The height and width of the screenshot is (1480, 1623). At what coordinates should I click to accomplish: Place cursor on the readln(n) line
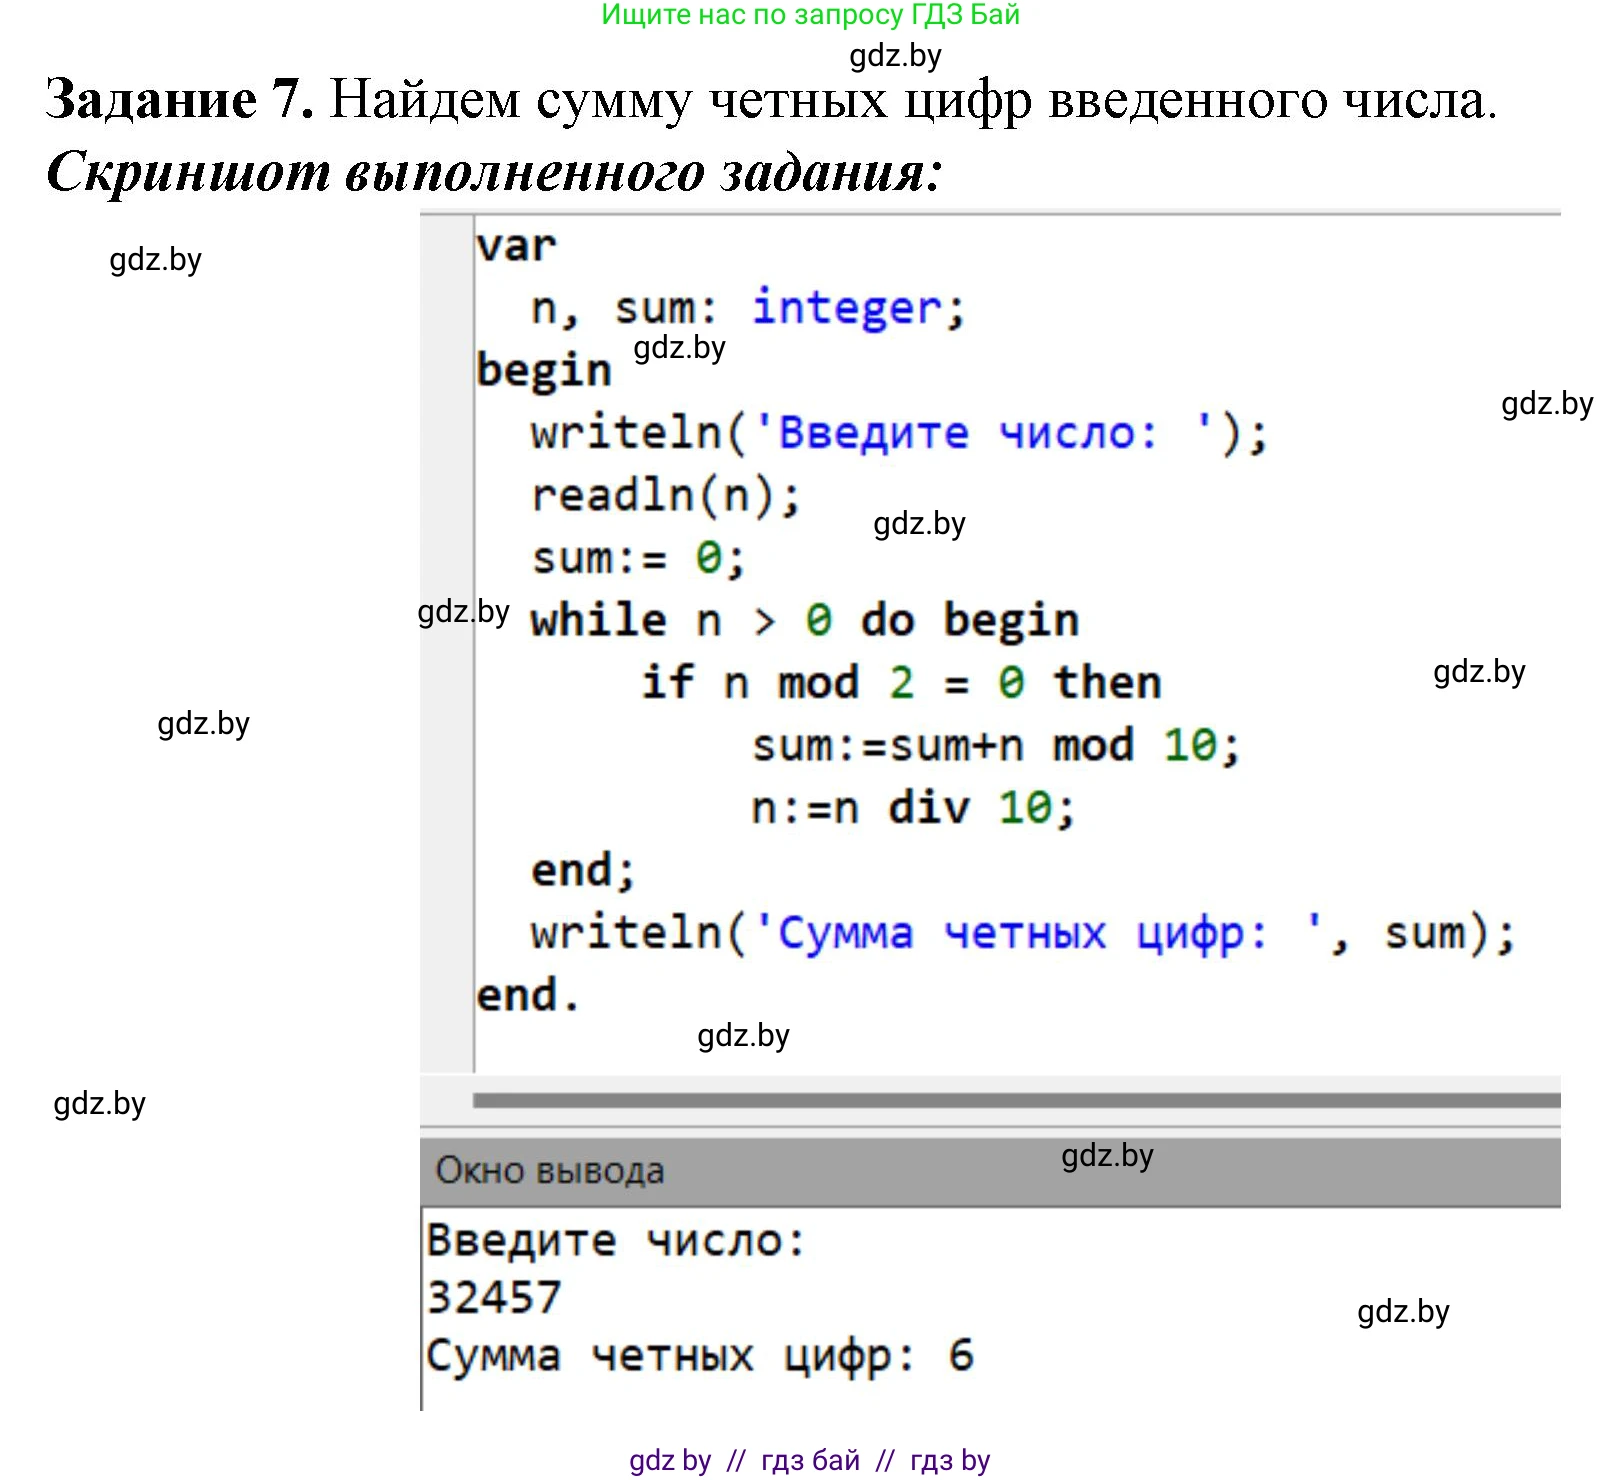click(x=665, y=496)
